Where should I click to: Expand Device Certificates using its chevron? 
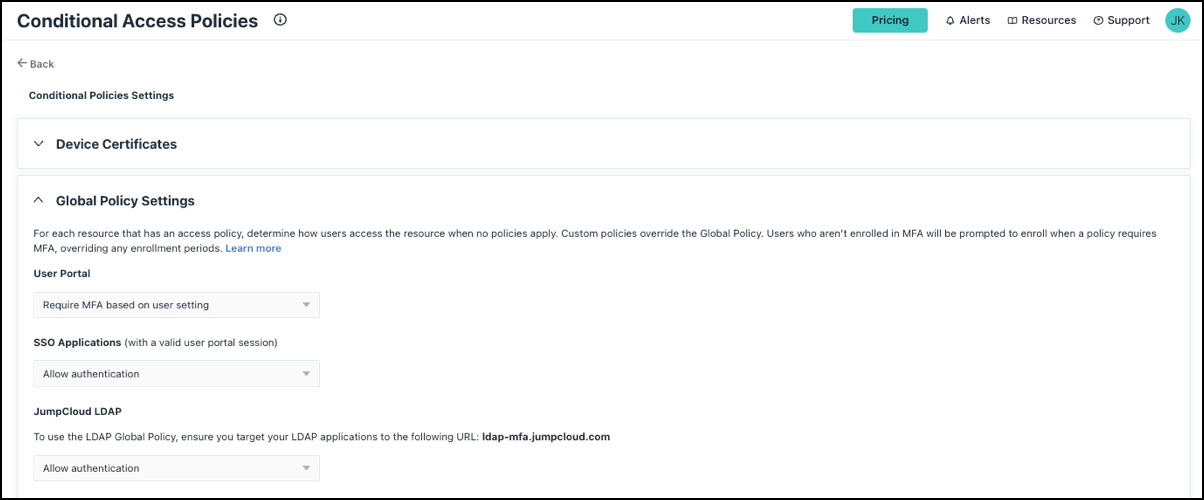39,144
